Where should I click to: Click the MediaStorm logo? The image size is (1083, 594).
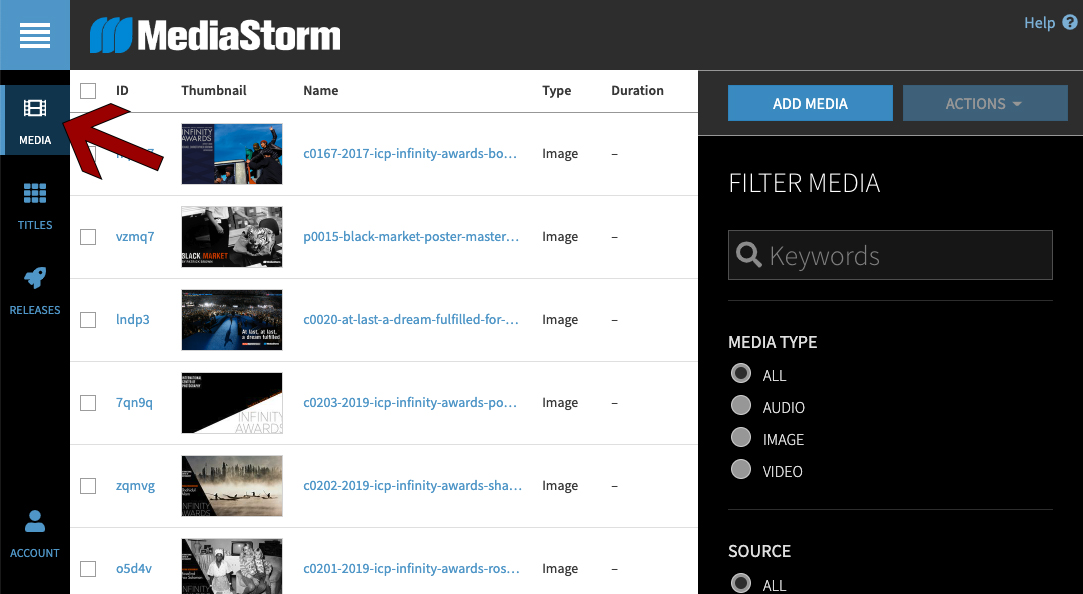(215, 36)
